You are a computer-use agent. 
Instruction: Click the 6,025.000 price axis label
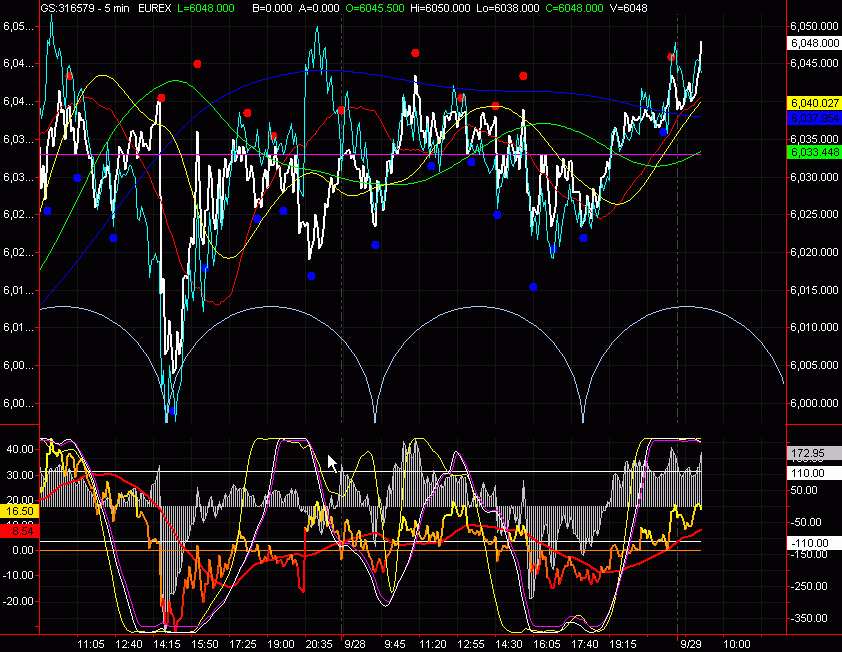click(815, 214)
